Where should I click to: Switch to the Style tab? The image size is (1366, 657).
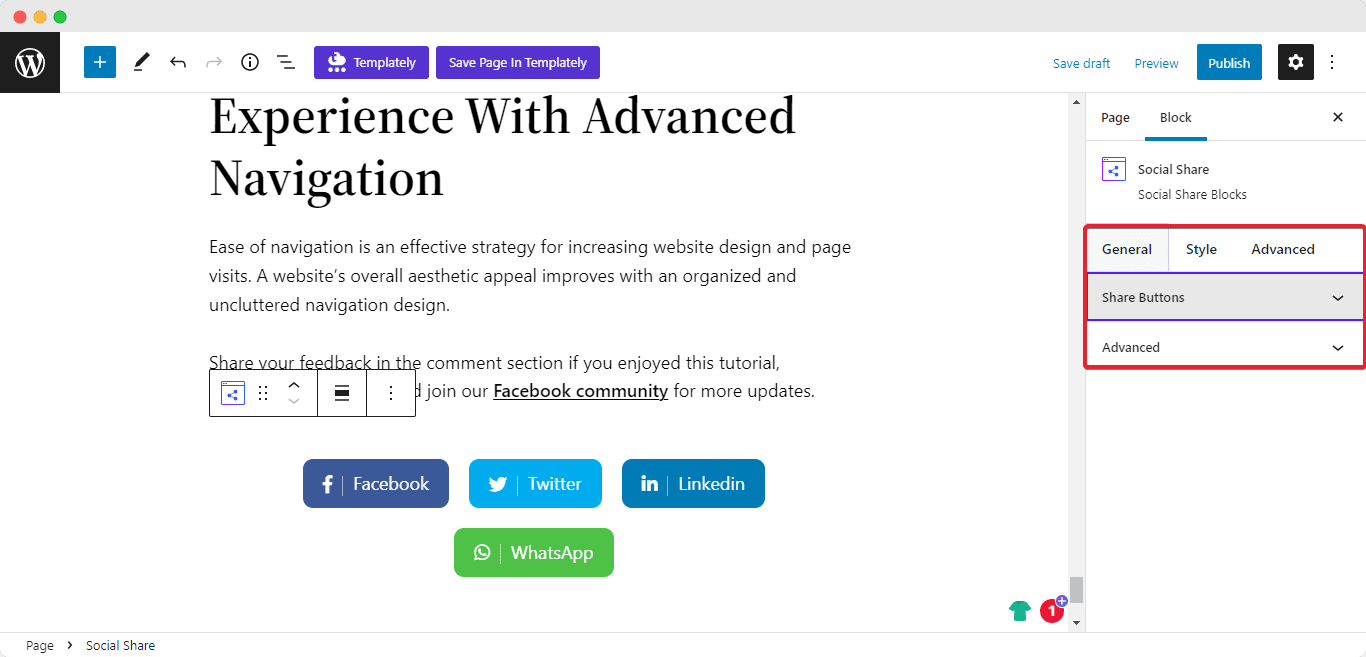[1201, 250]
